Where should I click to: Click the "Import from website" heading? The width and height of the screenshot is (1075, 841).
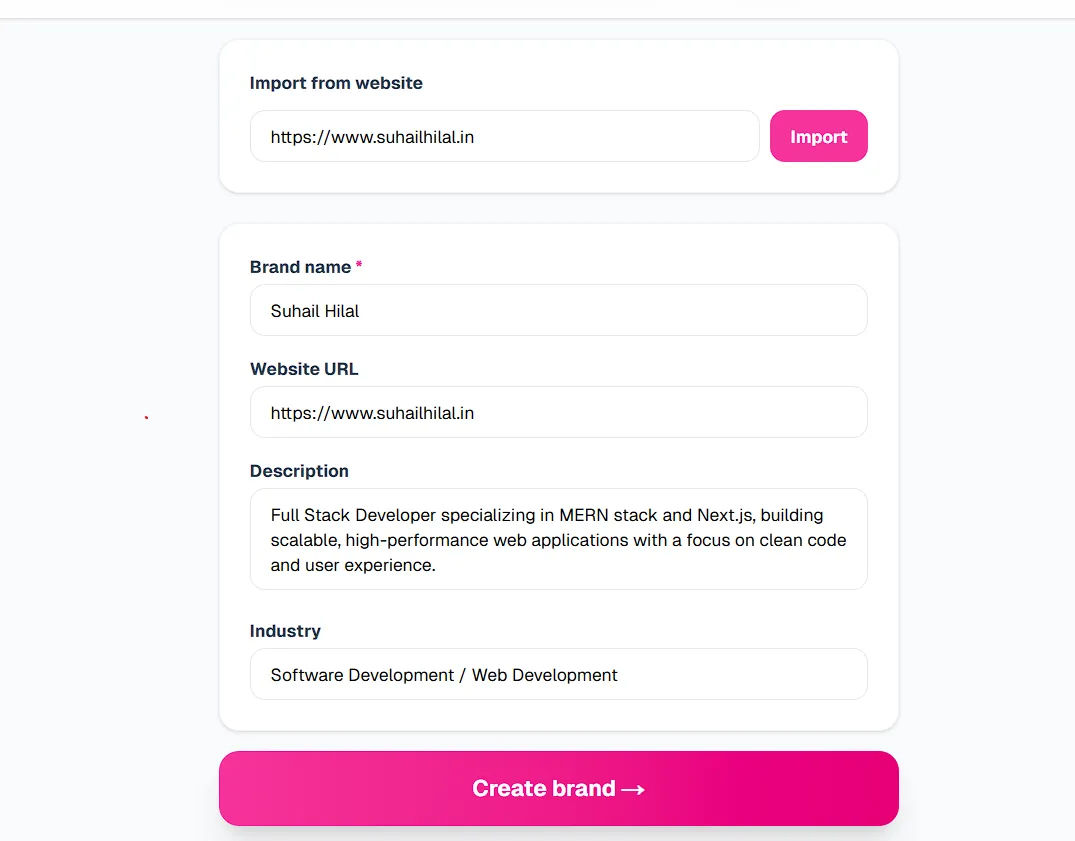(336, 83)
